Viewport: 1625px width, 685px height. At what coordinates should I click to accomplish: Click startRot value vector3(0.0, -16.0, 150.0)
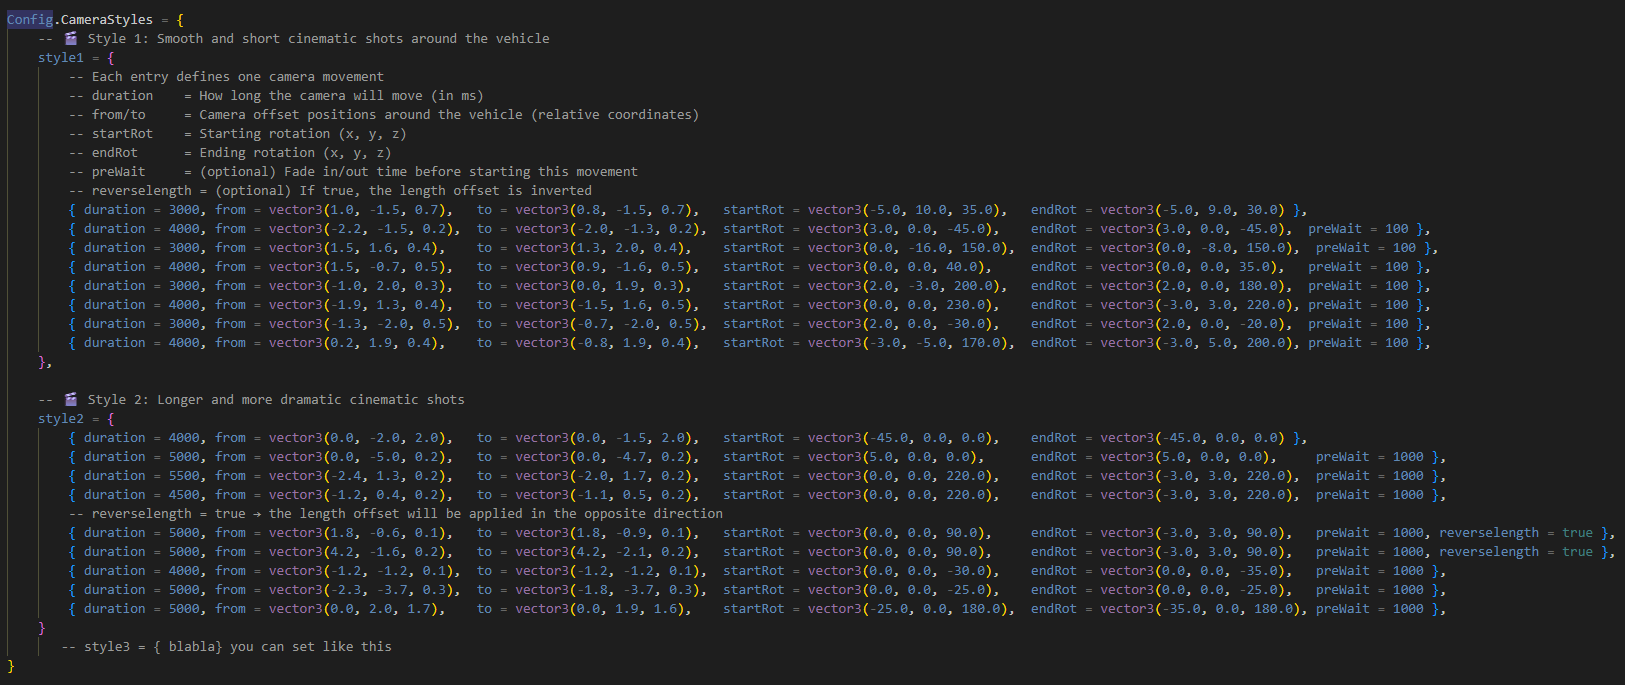click(x=911, y=248)
